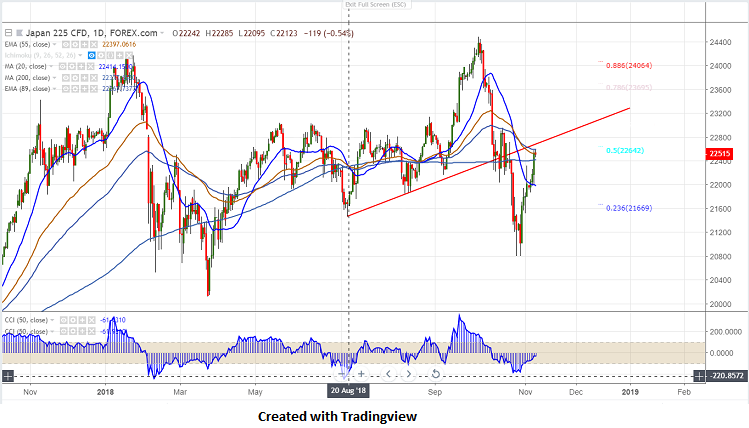
Task: Click the plus icon in the Ichimoku row
Action: tap(120, 55)
